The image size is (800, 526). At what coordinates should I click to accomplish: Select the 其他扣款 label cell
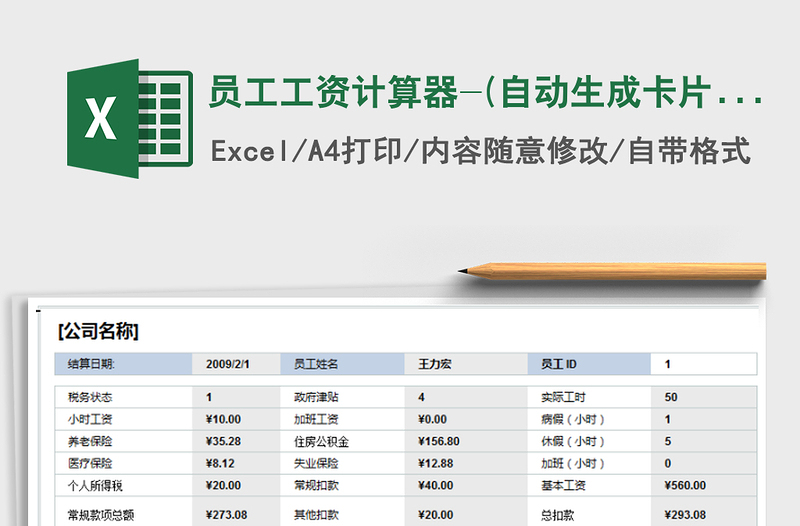coord(342,512)
